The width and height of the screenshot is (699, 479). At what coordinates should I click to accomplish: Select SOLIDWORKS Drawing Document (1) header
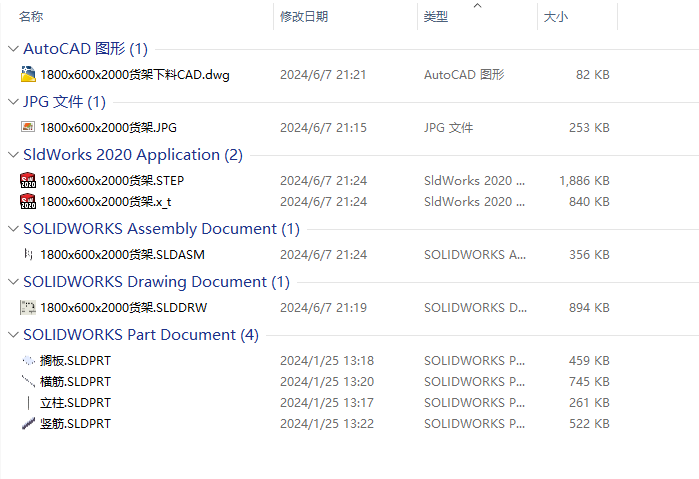point(156,282)
